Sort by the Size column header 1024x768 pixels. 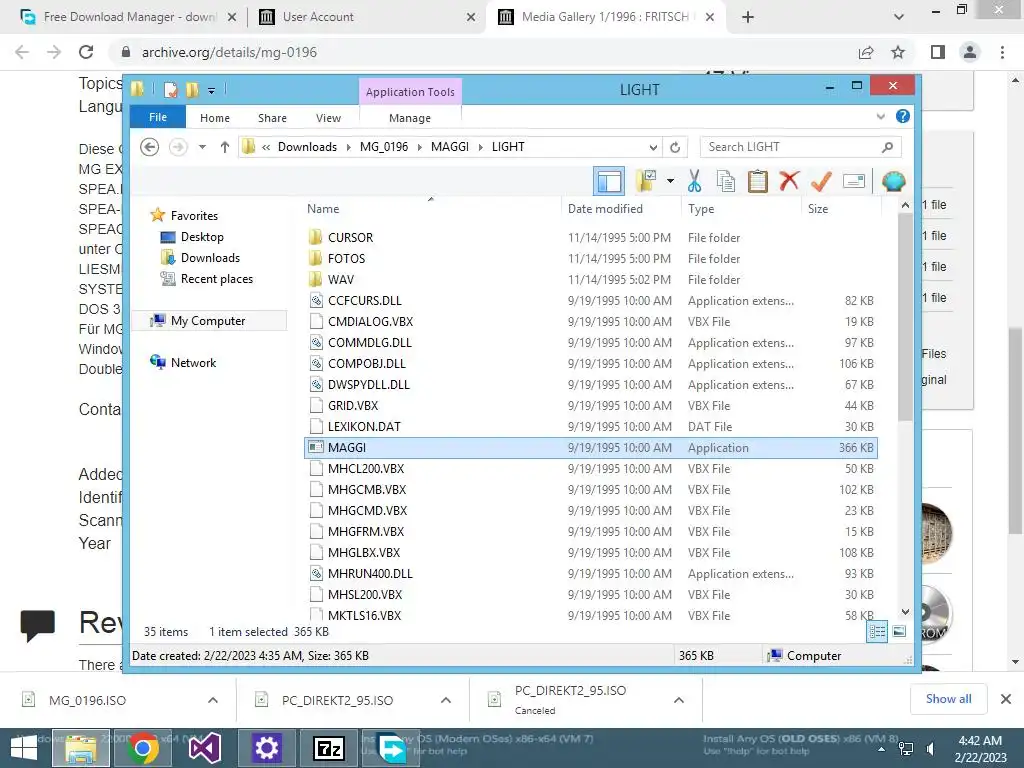tap(840, 208)
